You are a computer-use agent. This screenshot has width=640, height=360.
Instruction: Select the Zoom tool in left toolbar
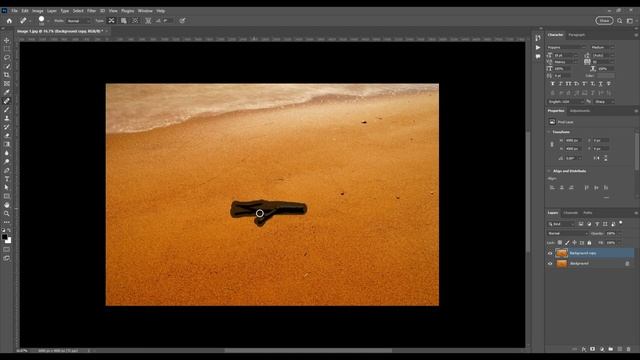pyautogui.click(x=7, y=213)
